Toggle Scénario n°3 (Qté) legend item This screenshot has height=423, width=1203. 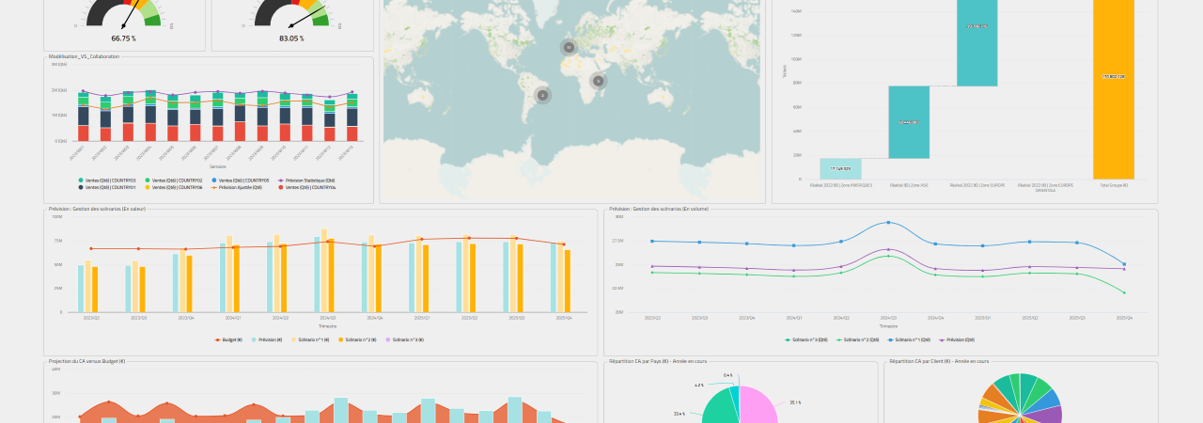point(806,340)
